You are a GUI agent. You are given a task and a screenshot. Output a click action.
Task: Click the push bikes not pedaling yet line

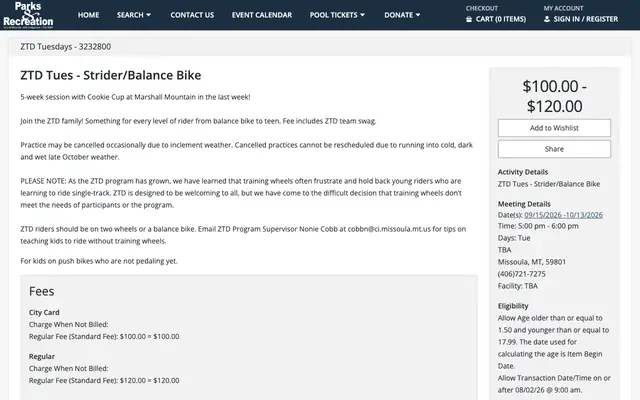click(99, 261)
